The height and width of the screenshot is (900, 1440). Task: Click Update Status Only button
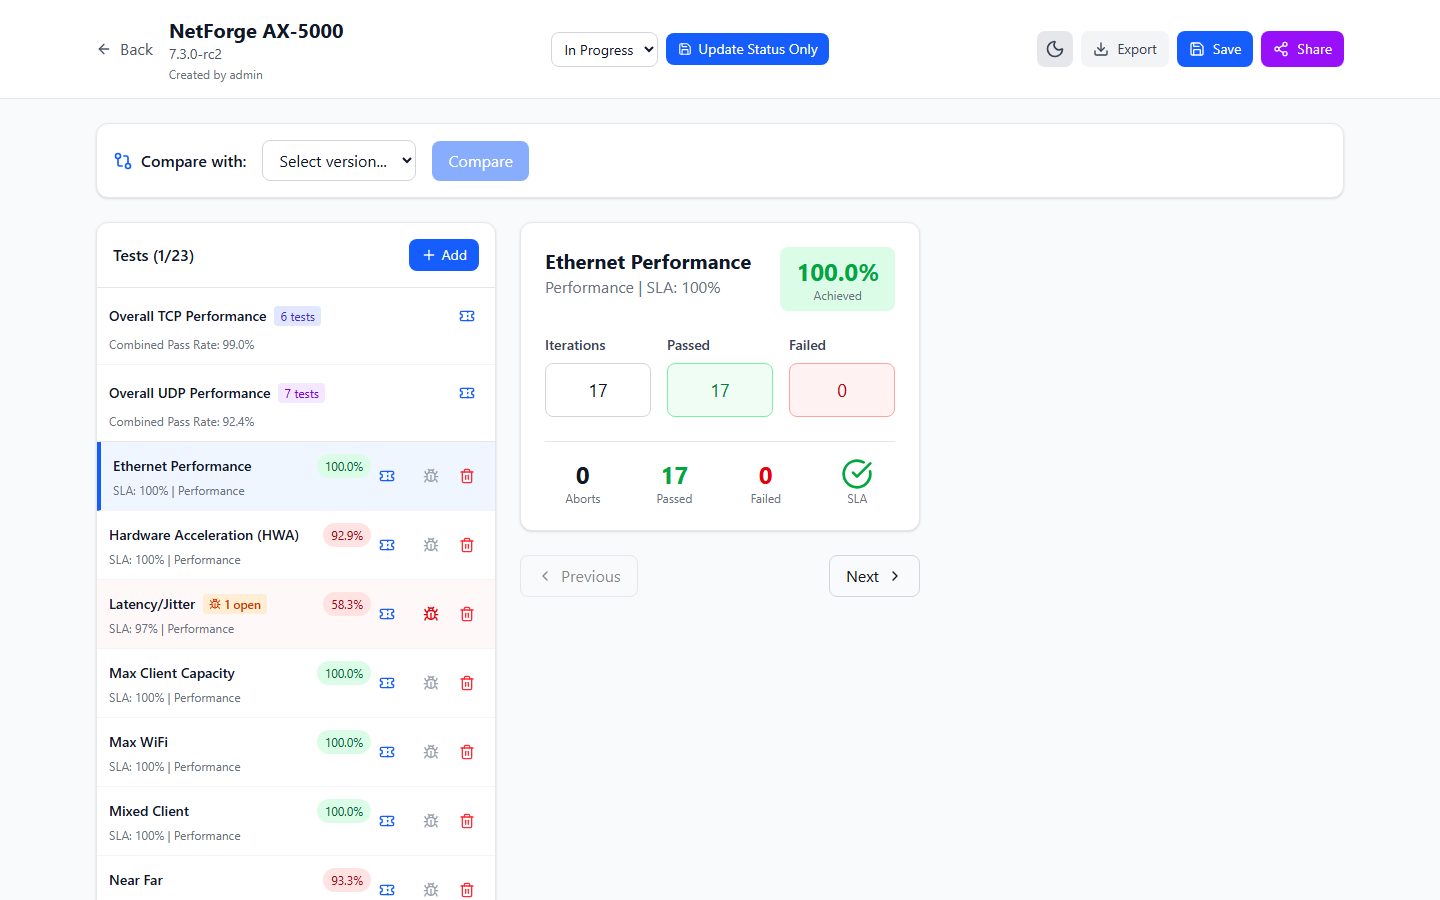point(747,49)
